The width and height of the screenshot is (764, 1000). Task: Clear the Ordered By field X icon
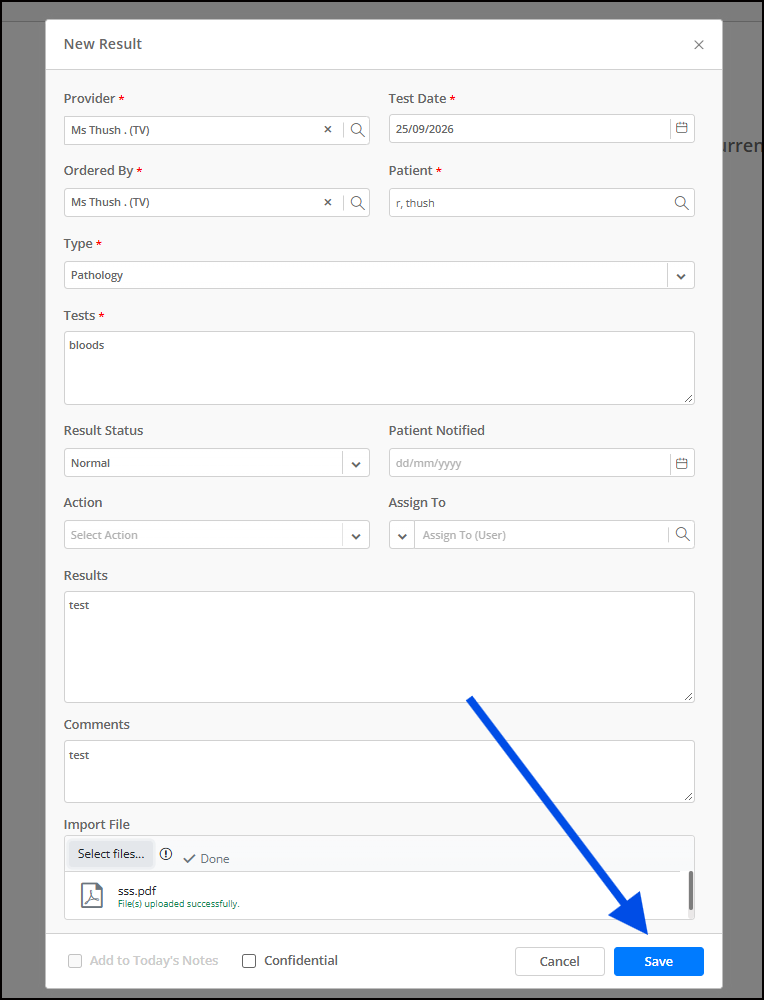coord(328,202)
